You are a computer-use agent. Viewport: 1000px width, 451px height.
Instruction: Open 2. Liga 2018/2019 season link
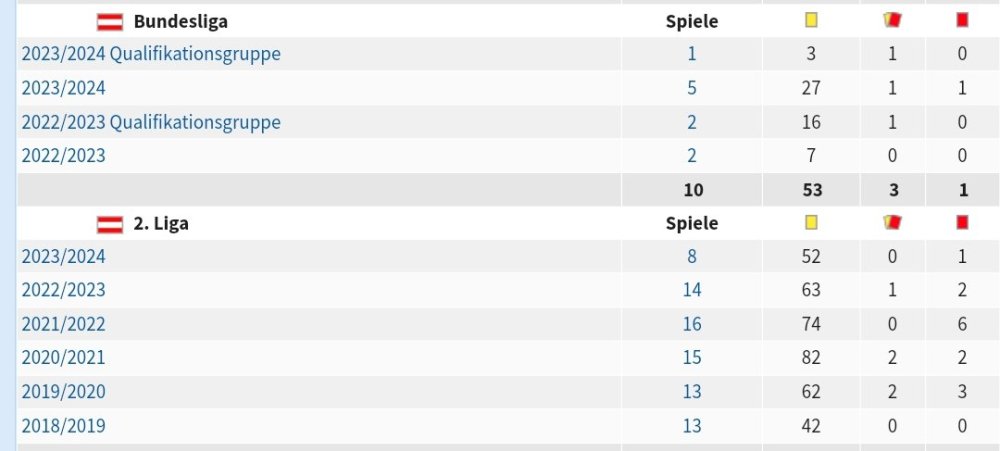coord(63,426)
